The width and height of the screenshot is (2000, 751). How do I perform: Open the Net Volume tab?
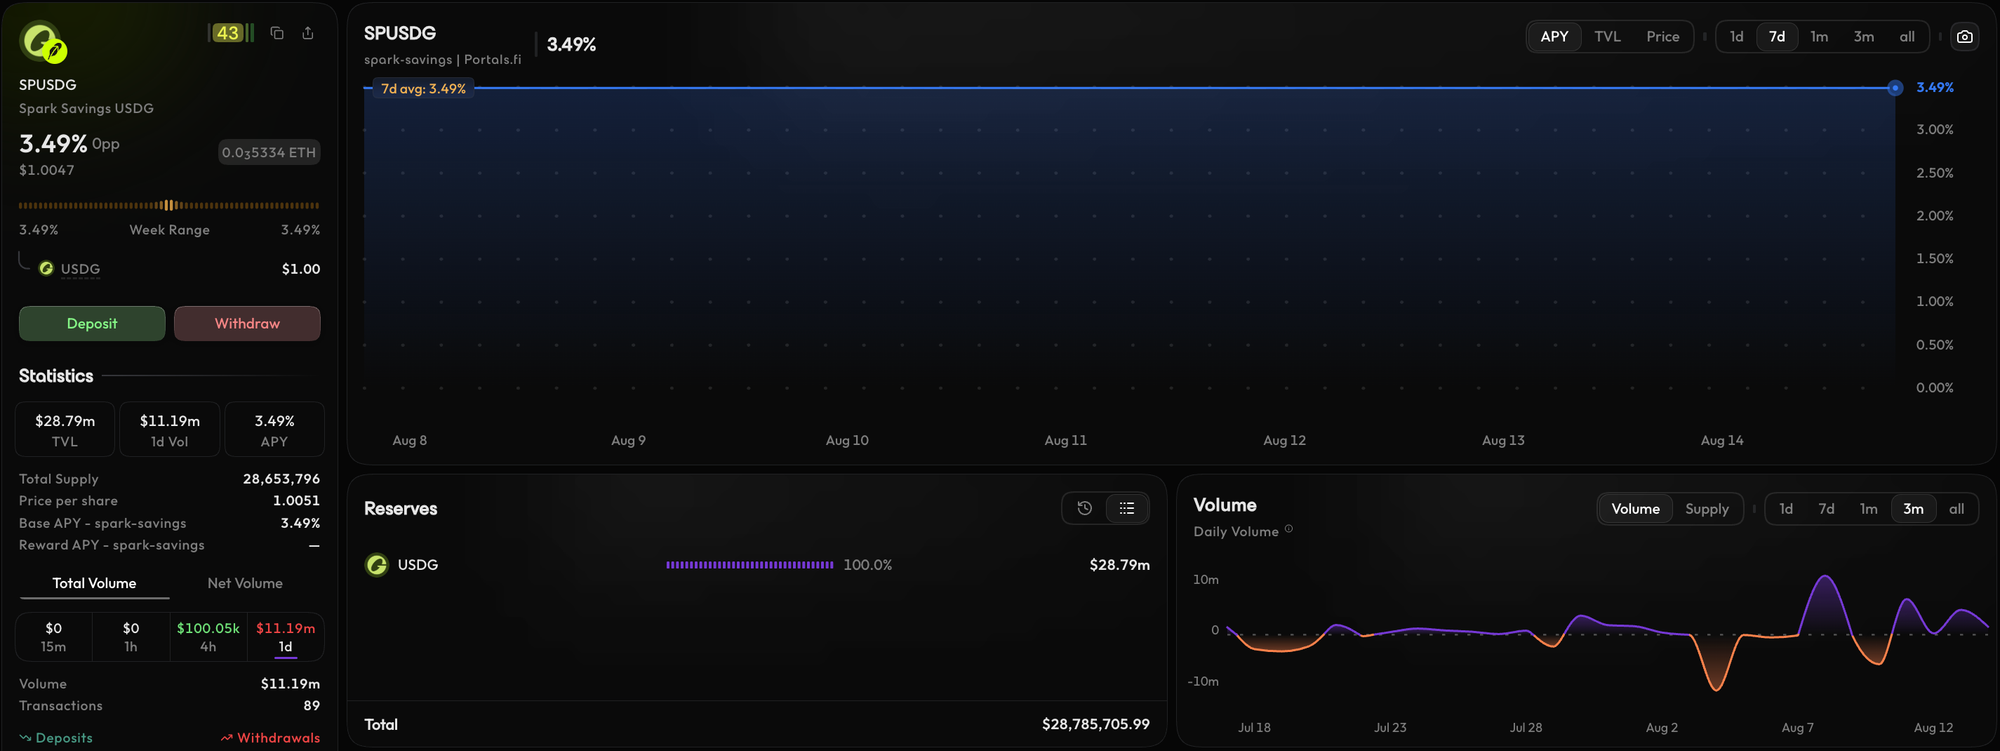tap(245, 583)
